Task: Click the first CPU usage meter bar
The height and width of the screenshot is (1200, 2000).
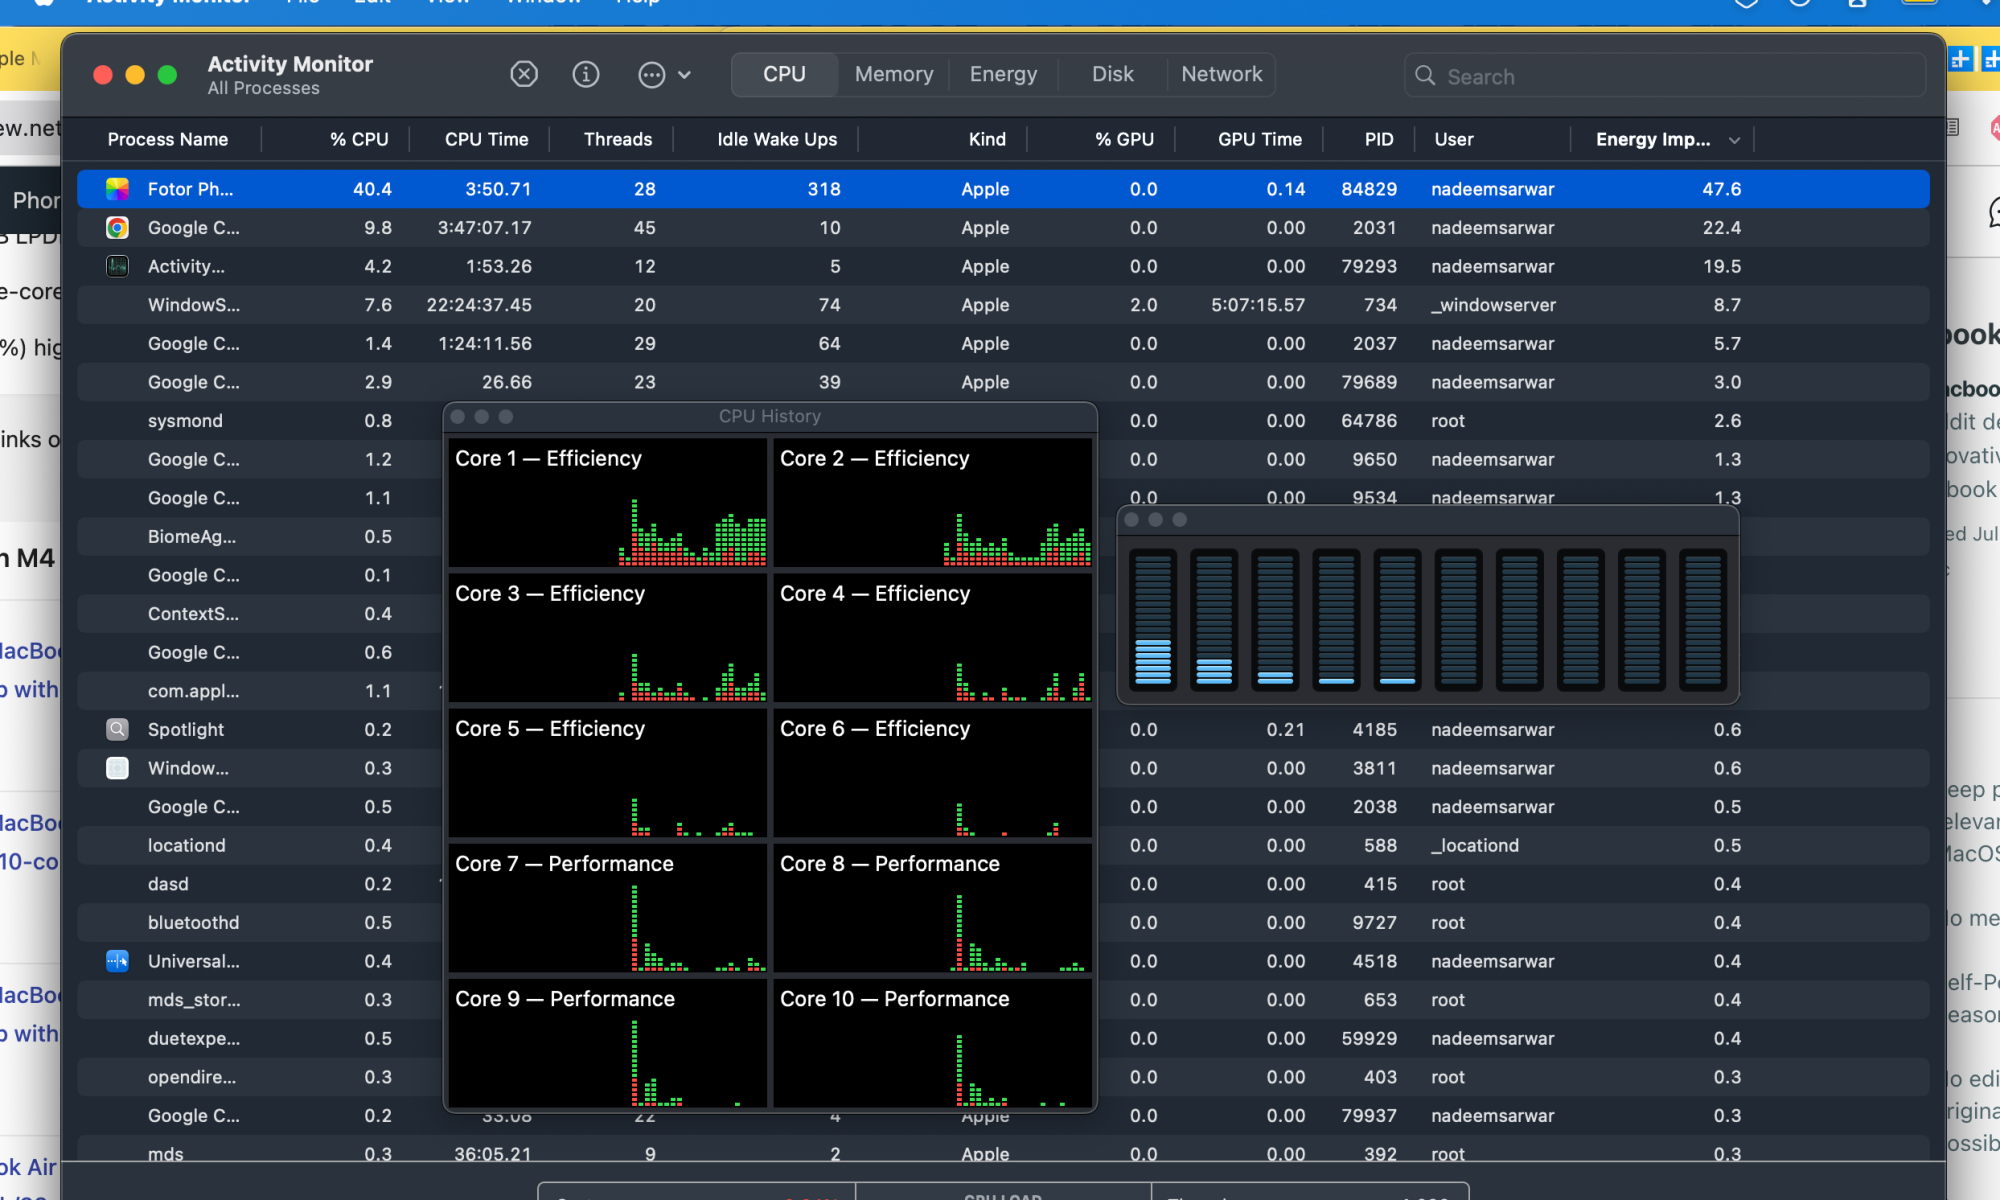Action: point(1153,619)
